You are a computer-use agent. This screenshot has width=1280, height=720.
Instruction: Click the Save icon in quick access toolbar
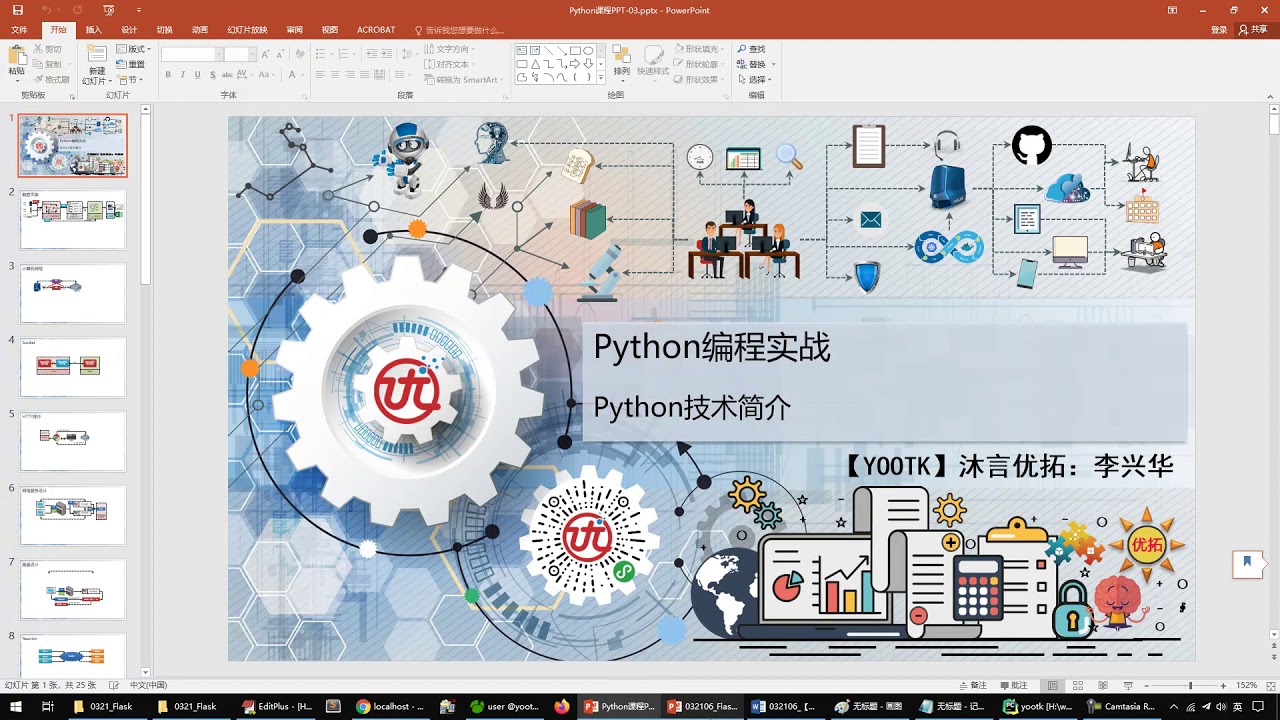coord(17,10)
